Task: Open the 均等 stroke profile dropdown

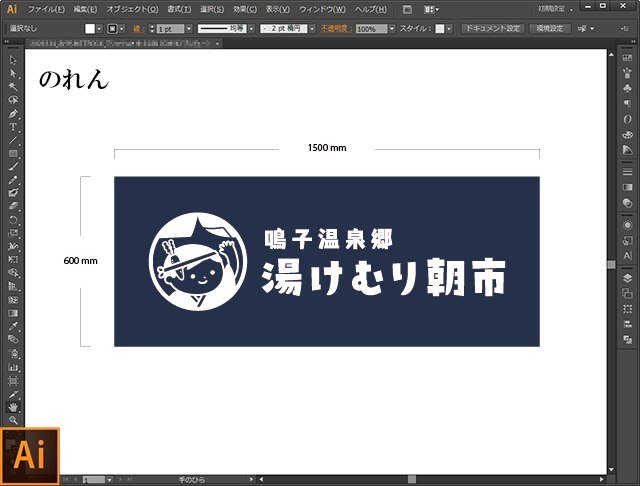Action: tap(251, 29)
